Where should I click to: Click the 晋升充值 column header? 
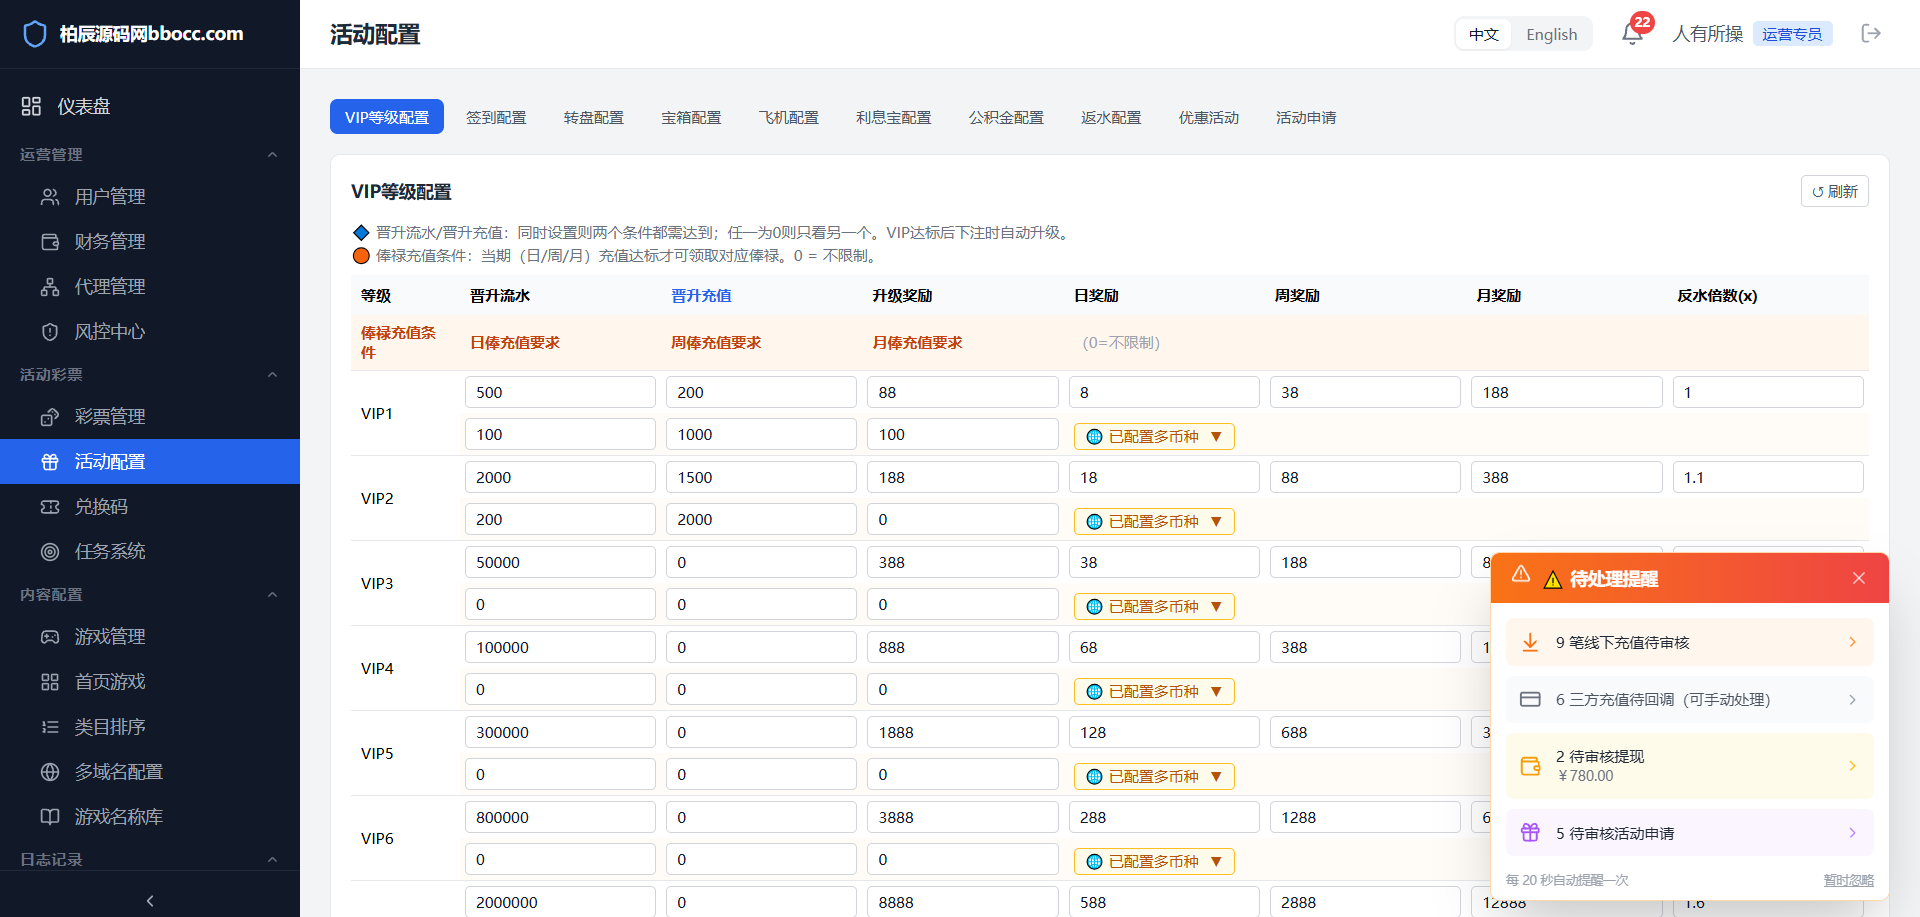click(701, 295)
